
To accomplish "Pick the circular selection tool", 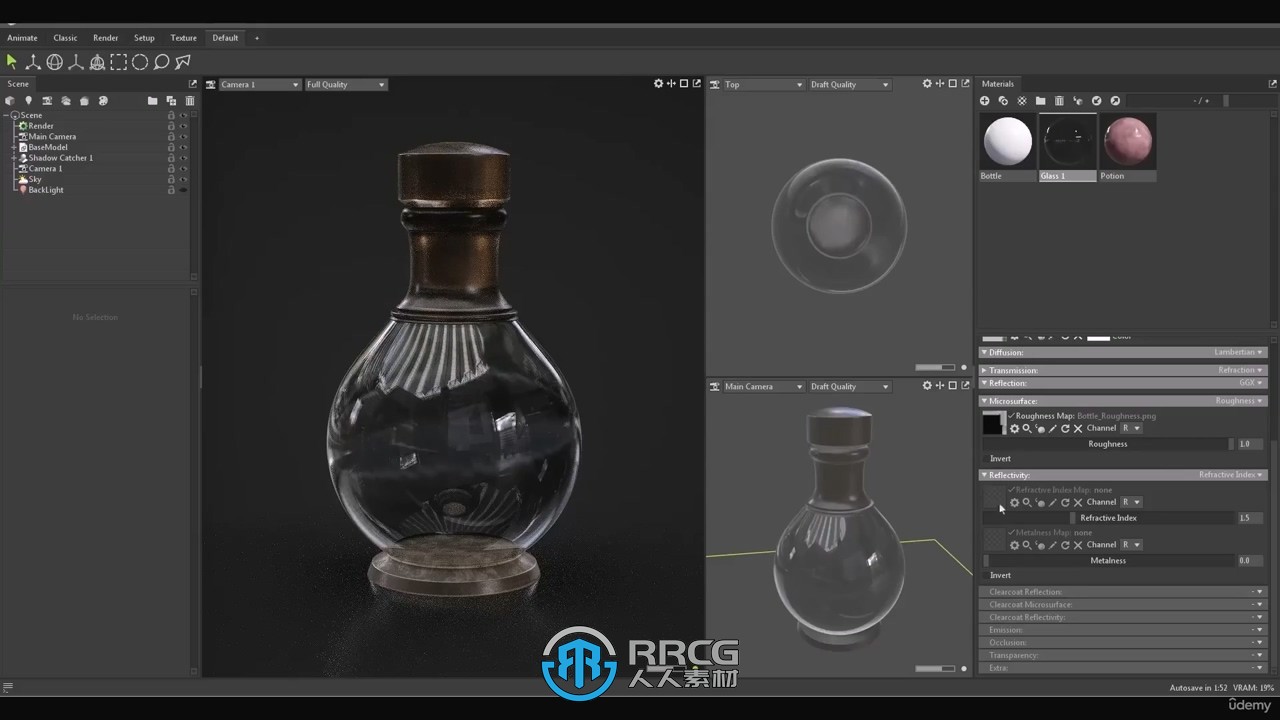I will click(140, 62).
